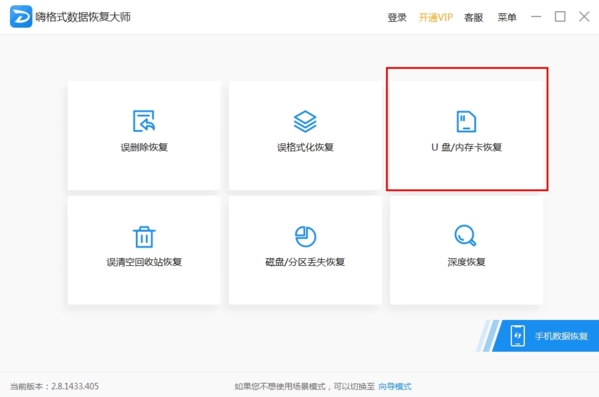
Task: Select the 误格式化恢复 stacked layers icon
Action: pyautogui.click(x=305, y=121)
